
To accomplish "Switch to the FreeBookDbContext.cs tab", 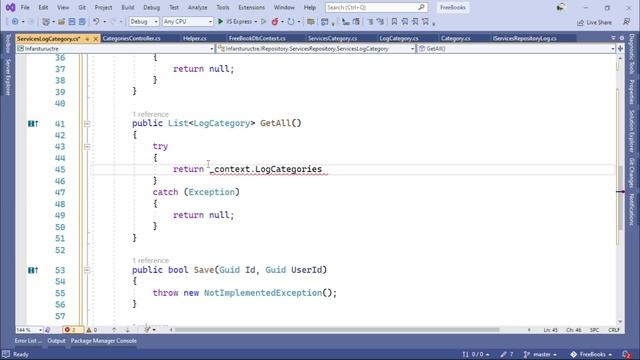I will click(257, 38).
